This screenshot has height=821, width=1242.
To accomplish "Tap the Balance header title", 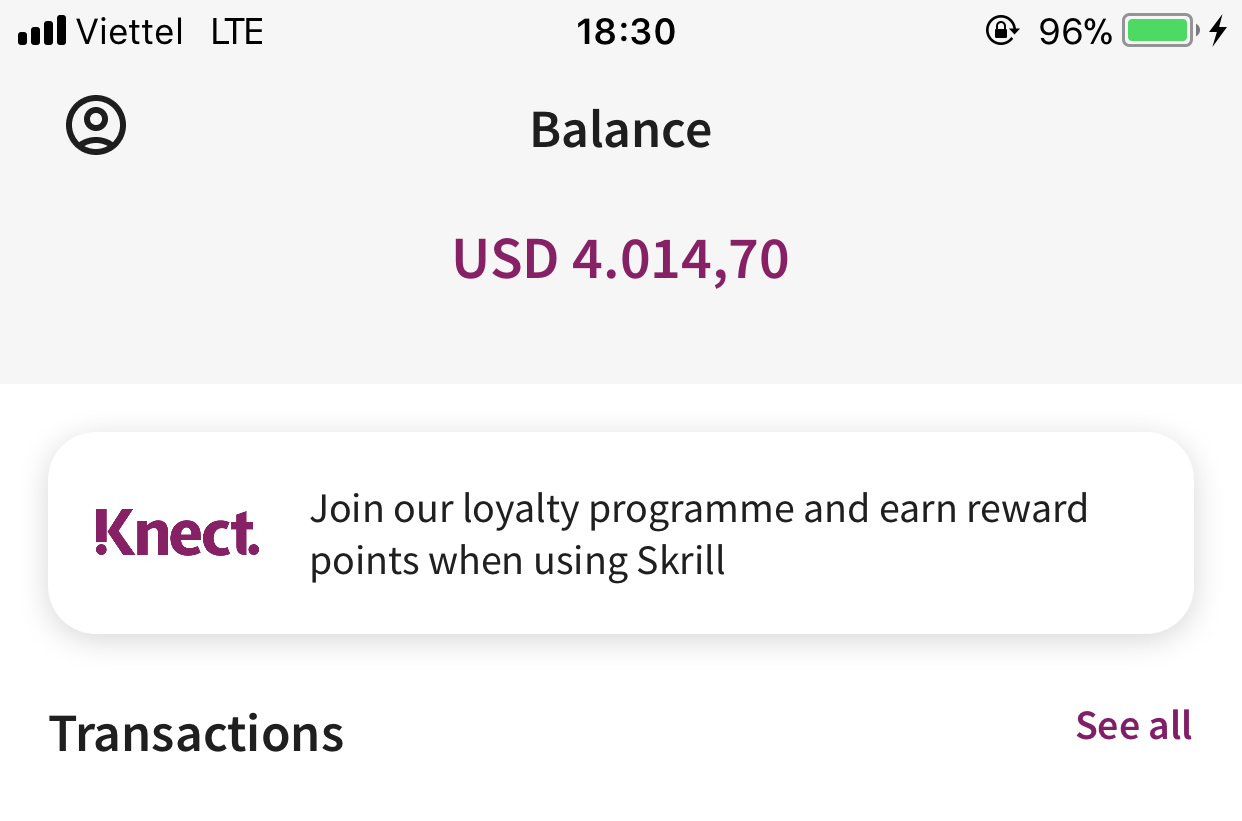I will click(x=620, y=129).
